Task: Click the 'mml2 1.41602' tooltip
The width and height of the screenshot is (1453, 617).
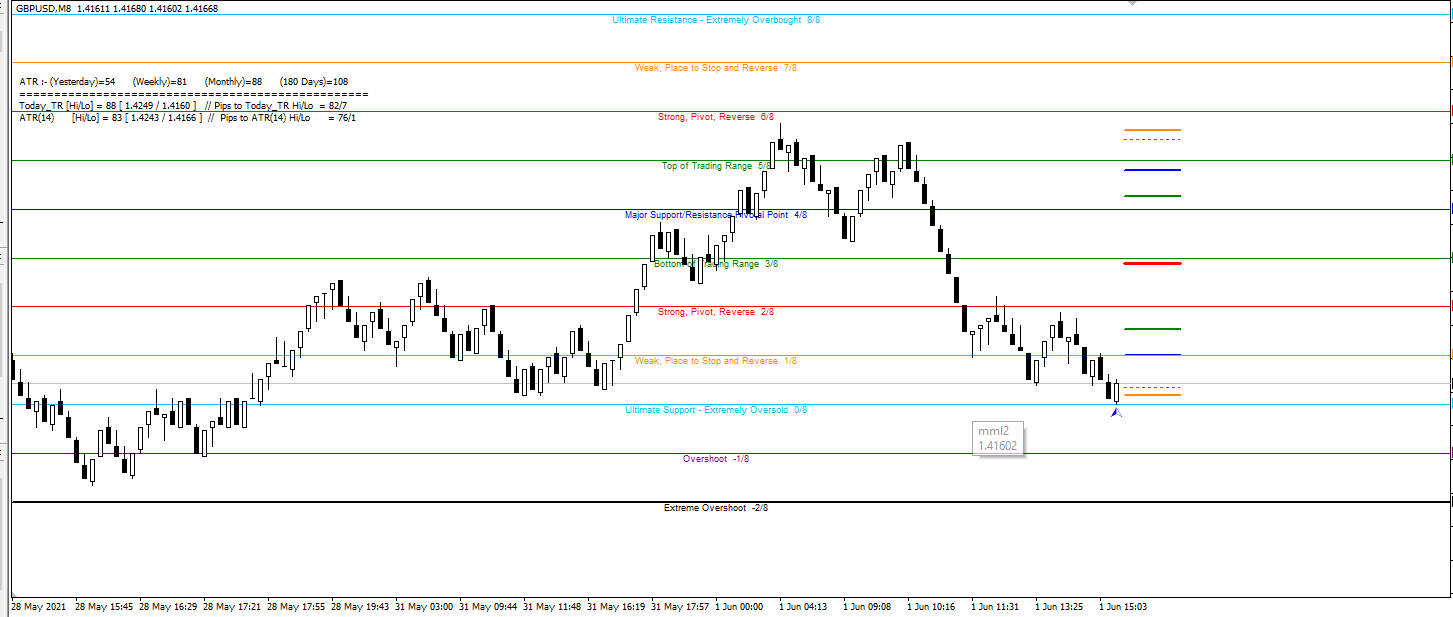Action: point(998,438)
